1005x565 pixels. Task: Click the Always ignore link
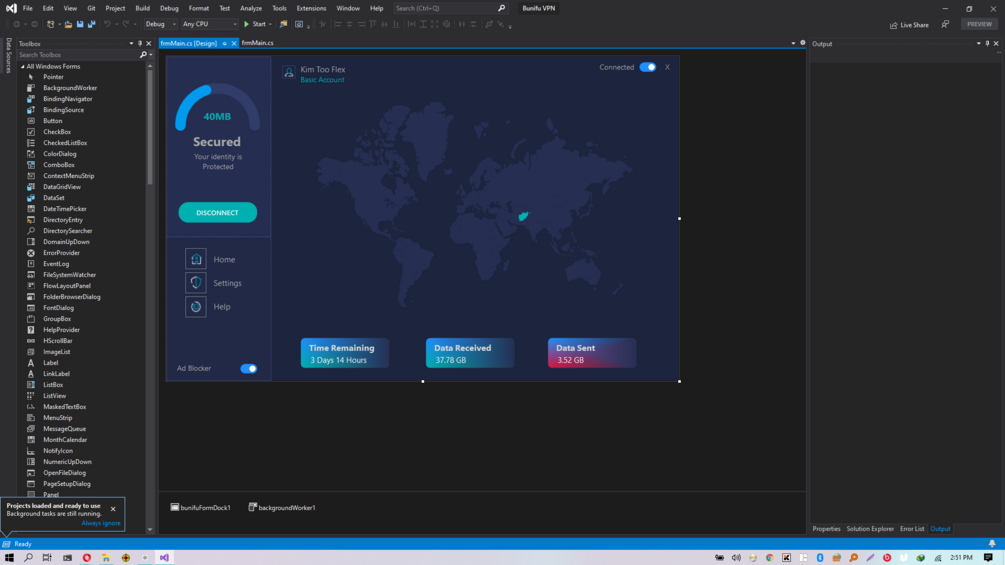[101, 523]
